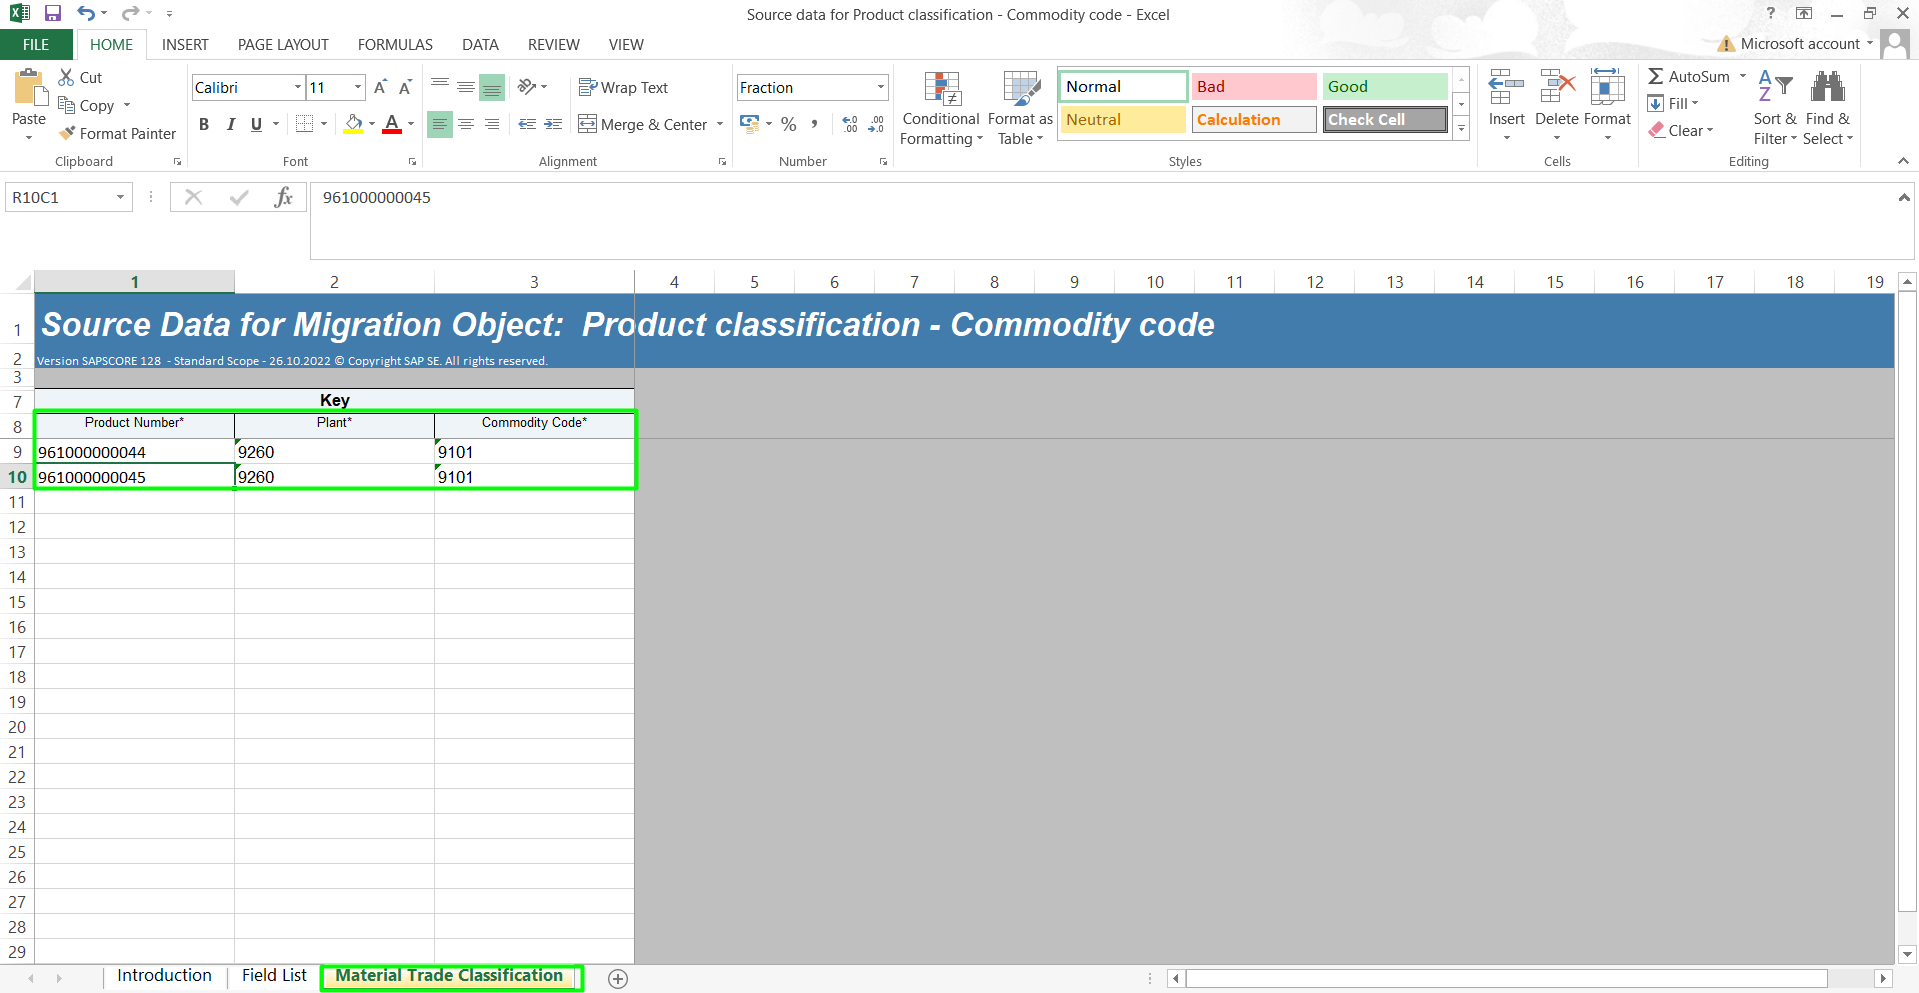1919x993 pixels.
Task: Decrease indent of the cell content
Action: click(527, 124)
